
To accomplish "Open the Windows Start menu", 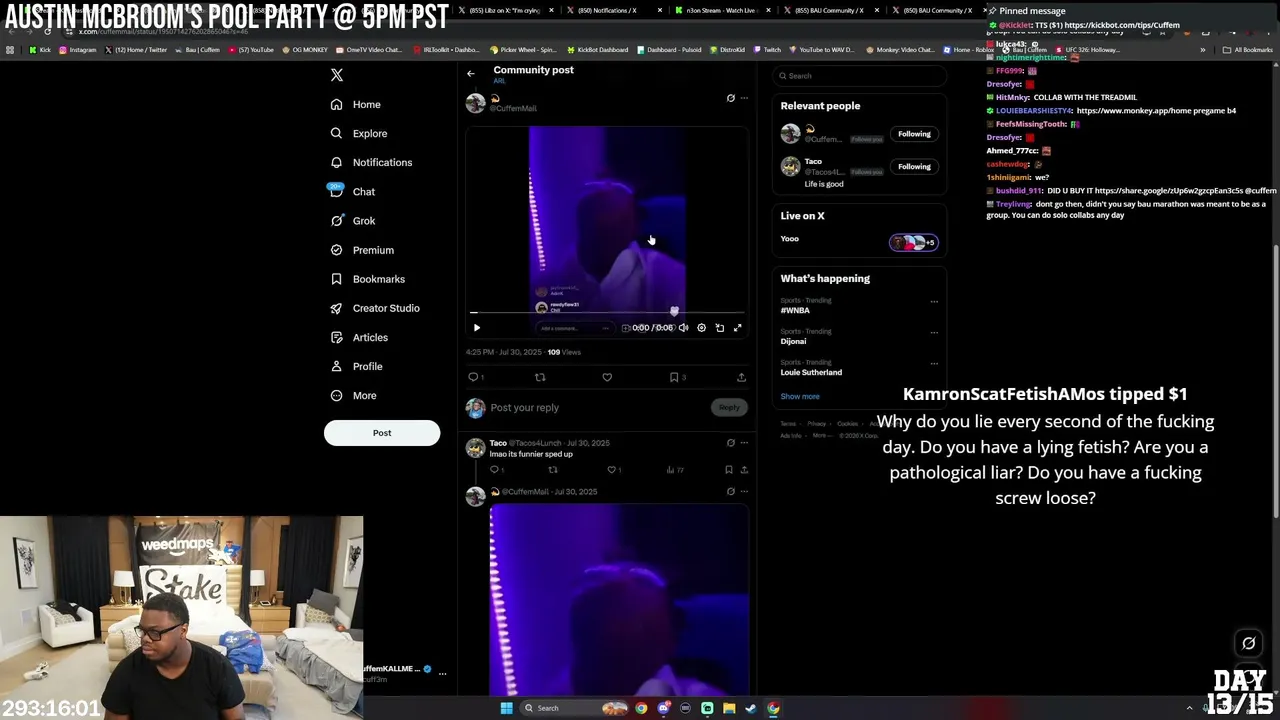I will [x=506, y=708].
